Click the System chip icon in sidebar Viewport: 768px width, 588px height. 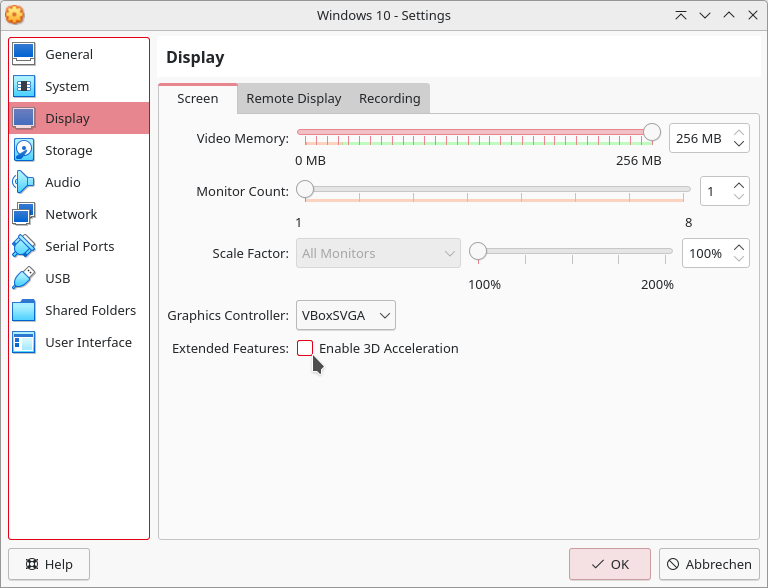(x=24, y=86)
